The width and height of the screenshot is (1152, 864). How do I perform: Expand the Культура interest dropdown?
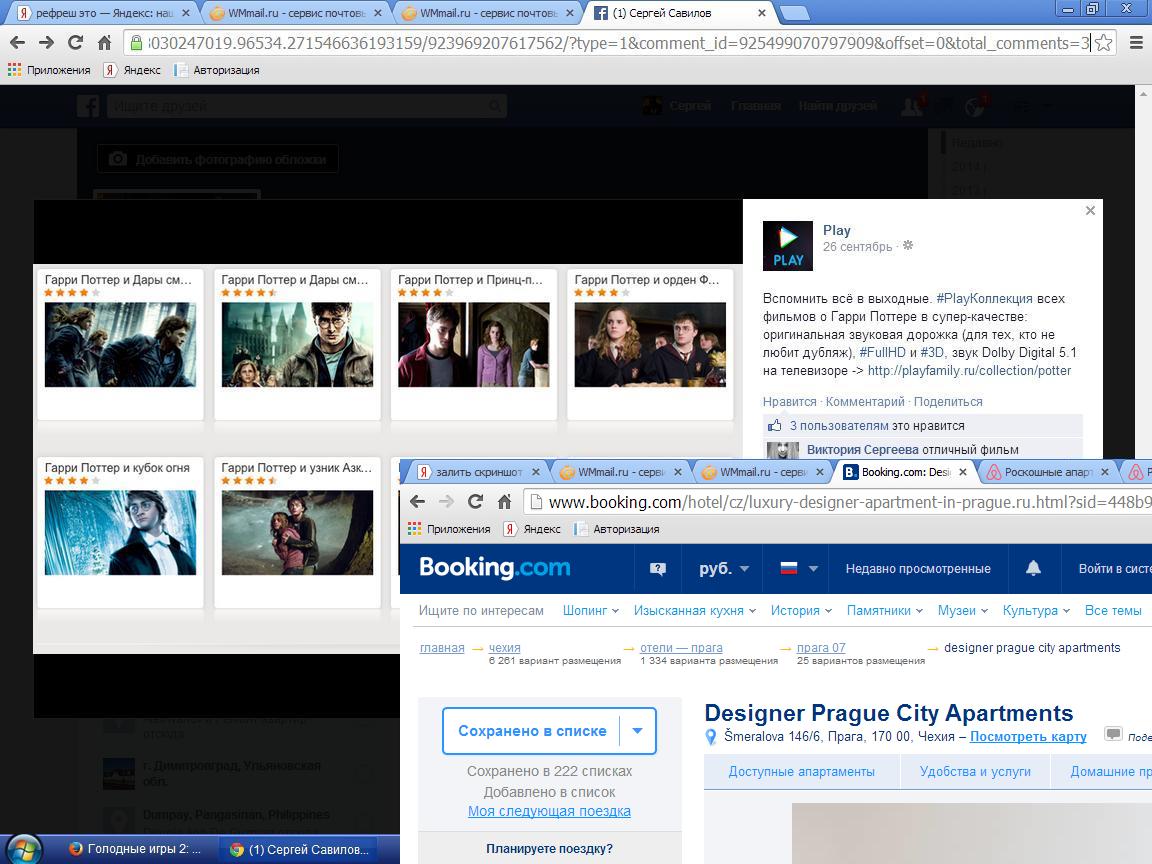coord(1037,611)
